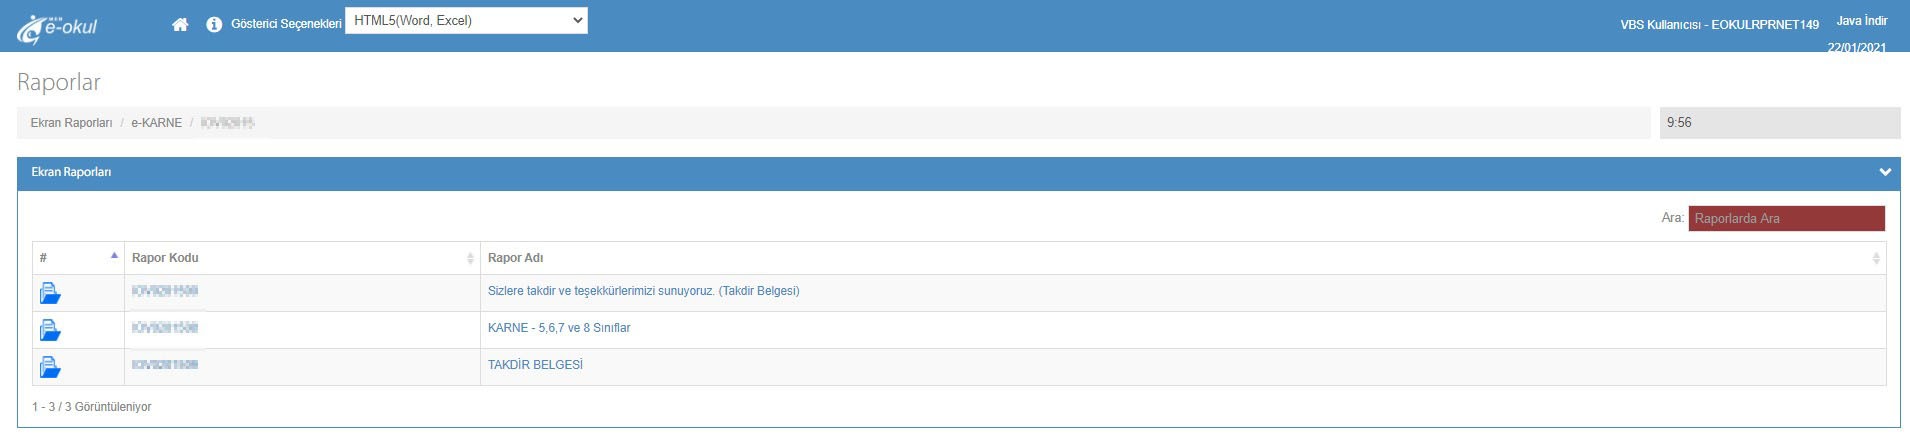Open folder icon for KARNE report row
The height and width of the screenshot is (440, 1910).
[x=50, y=330]
